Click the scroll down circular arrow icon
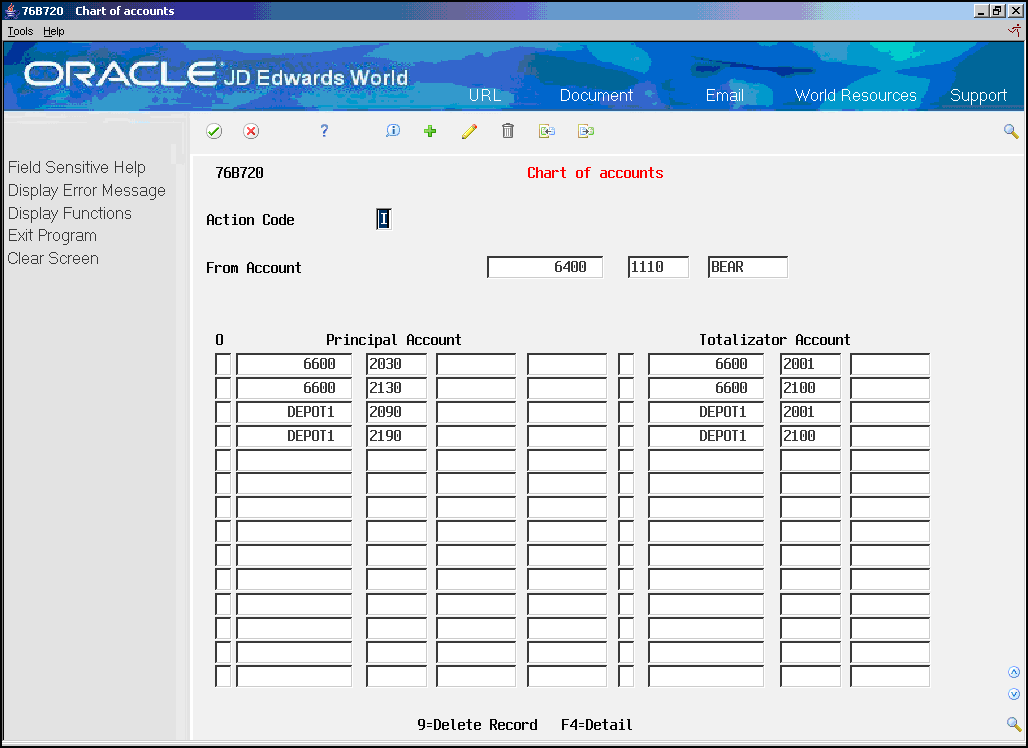The height and width of the screenshot is (748, 1028). point(1014,694)
